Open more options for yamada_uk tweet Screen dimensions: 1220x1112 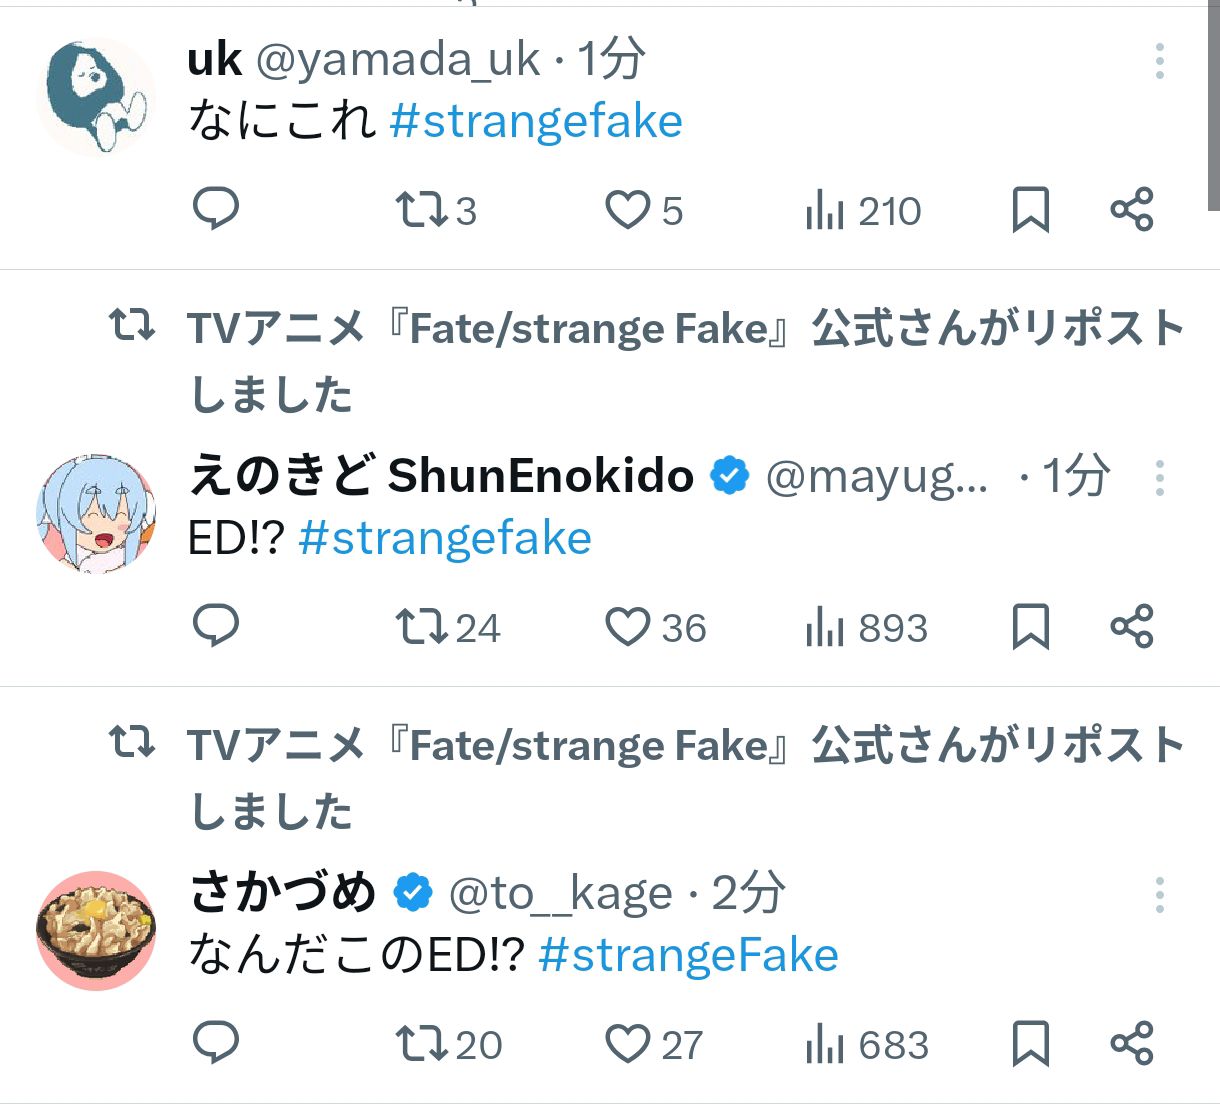coord(1160,62)
